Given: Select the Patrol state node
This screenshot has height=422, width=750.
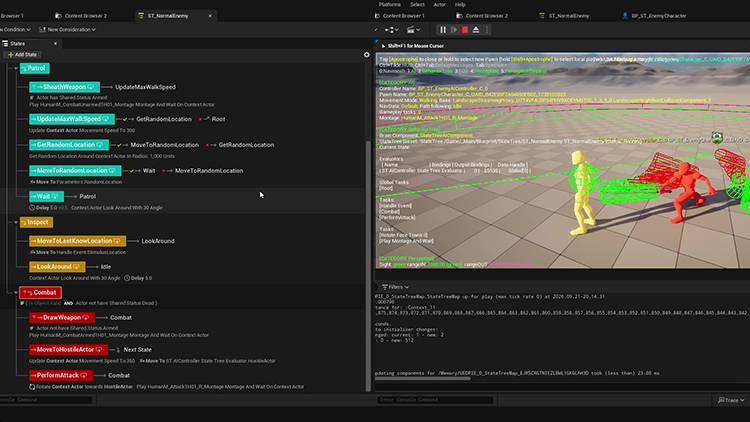Looking at the screenshot, I should point(34,68).
